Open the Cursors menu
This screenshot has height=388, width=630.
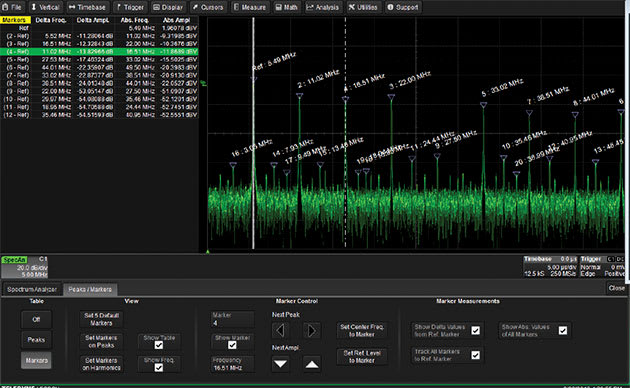click(x=208, y=7)
